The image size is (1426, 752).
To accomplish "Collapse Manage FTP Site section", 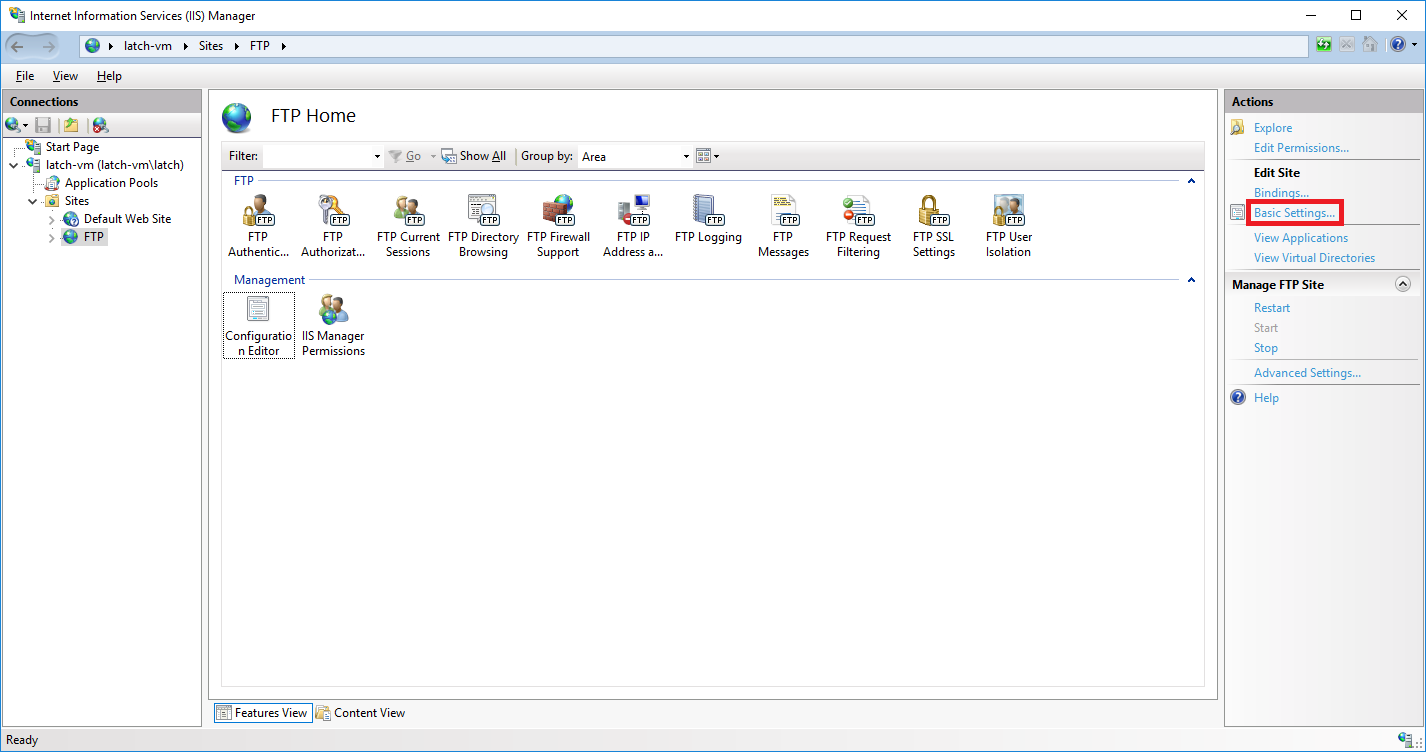I will [x=1403, y=285].
